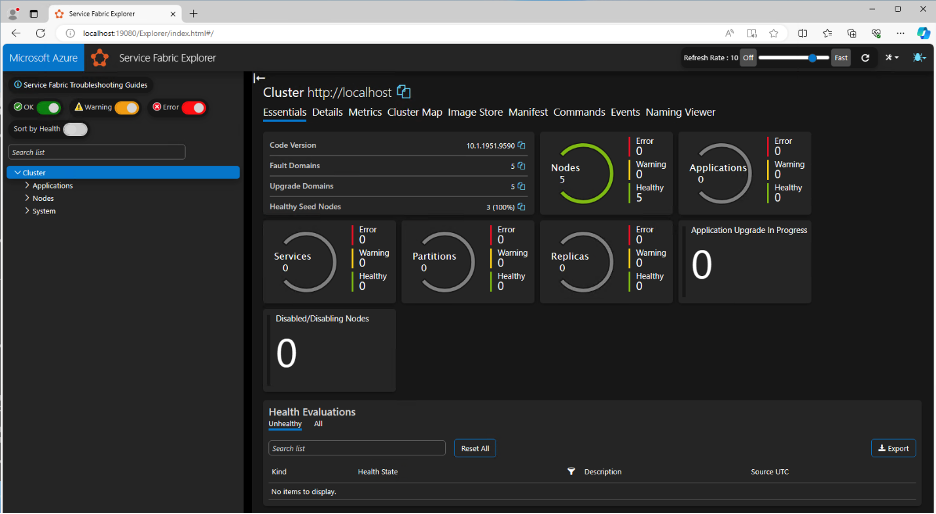Screen dimensions: 936x514
Task: Click the browser page reload icon
Action: 41,33
